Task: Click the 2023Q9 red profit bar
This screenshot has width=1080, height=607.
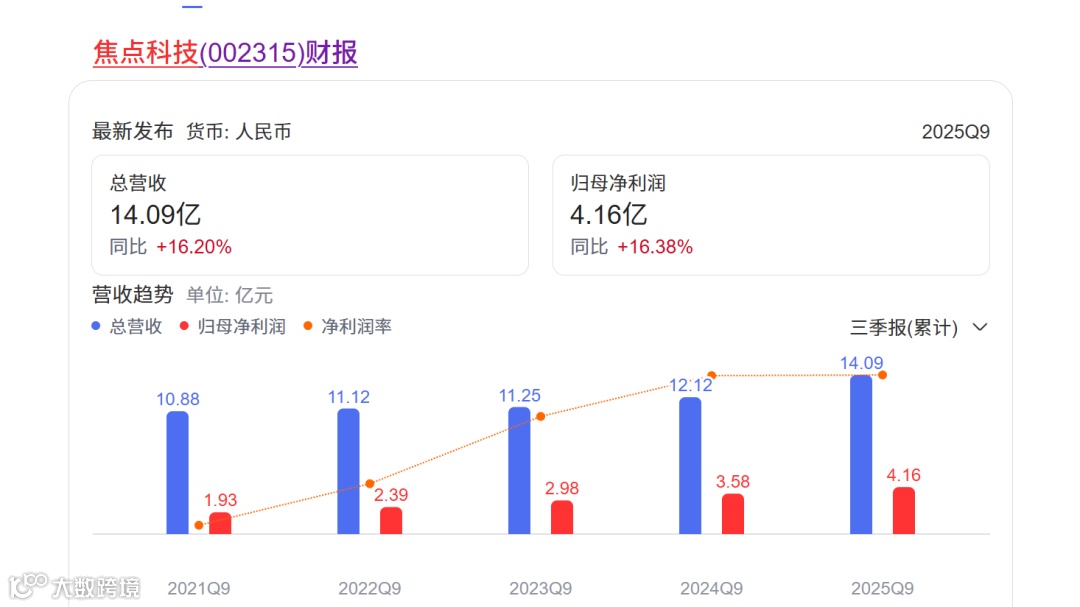Action: tap(562, 517)
